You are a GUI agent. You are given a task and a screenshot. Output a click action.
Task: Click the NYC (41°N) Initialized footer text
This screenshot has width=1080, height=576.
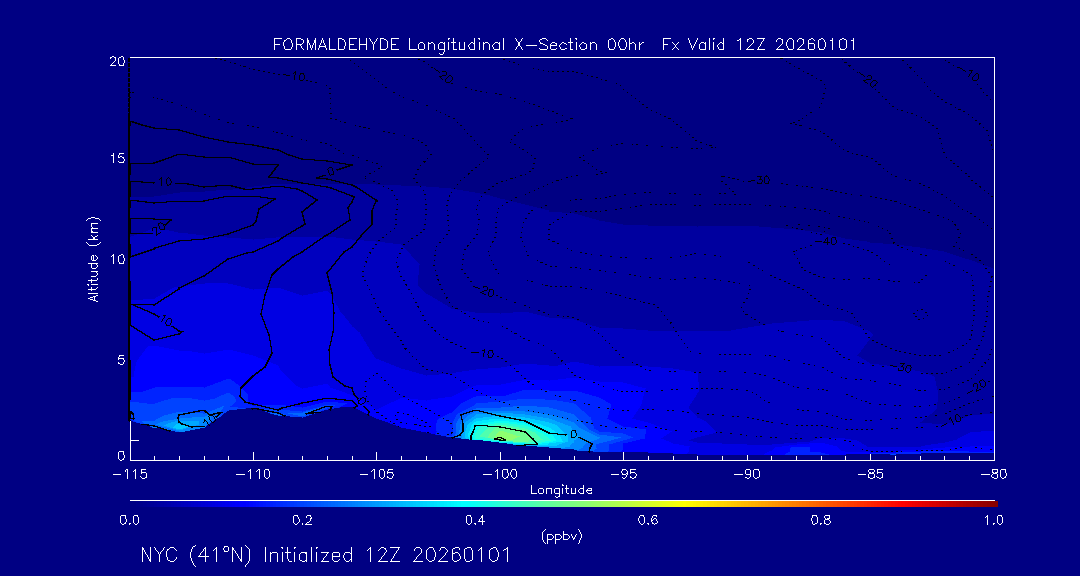coord(326,555)
